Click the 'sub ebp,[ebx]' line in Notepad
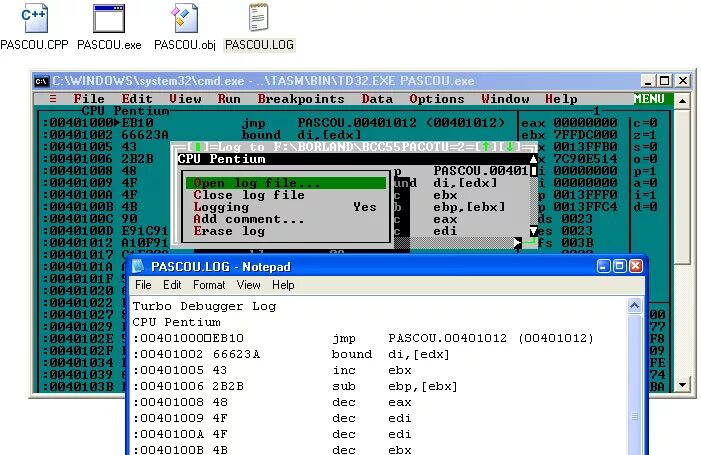 point(296,386)
